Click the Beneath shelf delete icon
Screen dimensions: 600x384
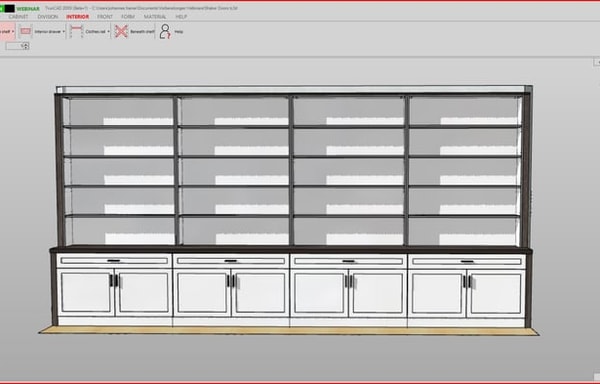(121, 31)
